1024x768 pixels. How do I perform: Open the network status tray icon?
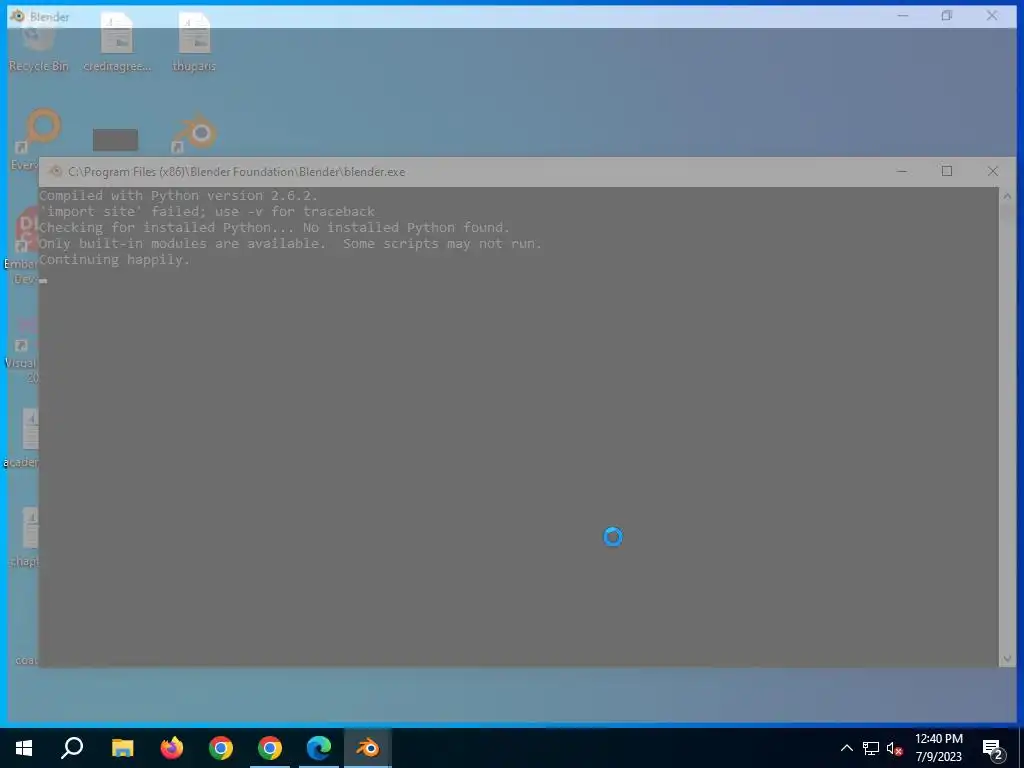coord(871,748)
